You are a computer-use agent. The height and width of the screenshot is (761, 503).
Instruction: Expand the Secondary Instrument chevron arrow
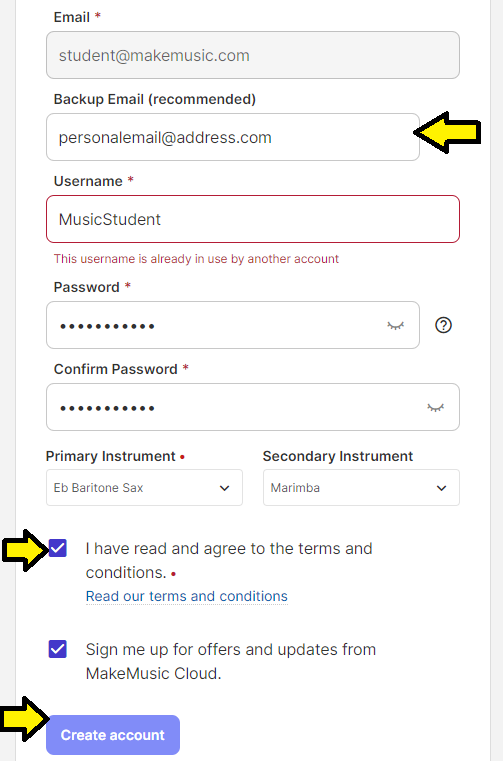click(441, 488)
